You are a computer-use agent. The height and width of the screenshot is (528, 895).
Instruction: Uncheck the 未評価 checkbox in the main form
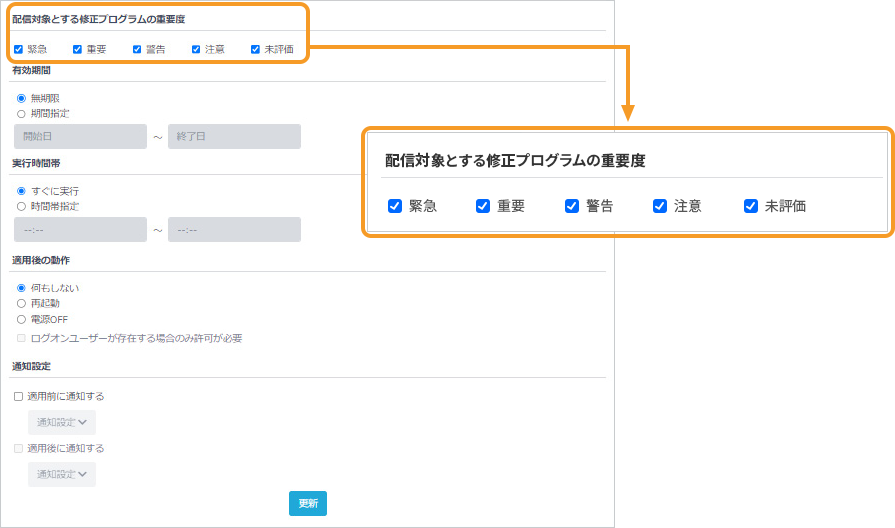[255, 49]
